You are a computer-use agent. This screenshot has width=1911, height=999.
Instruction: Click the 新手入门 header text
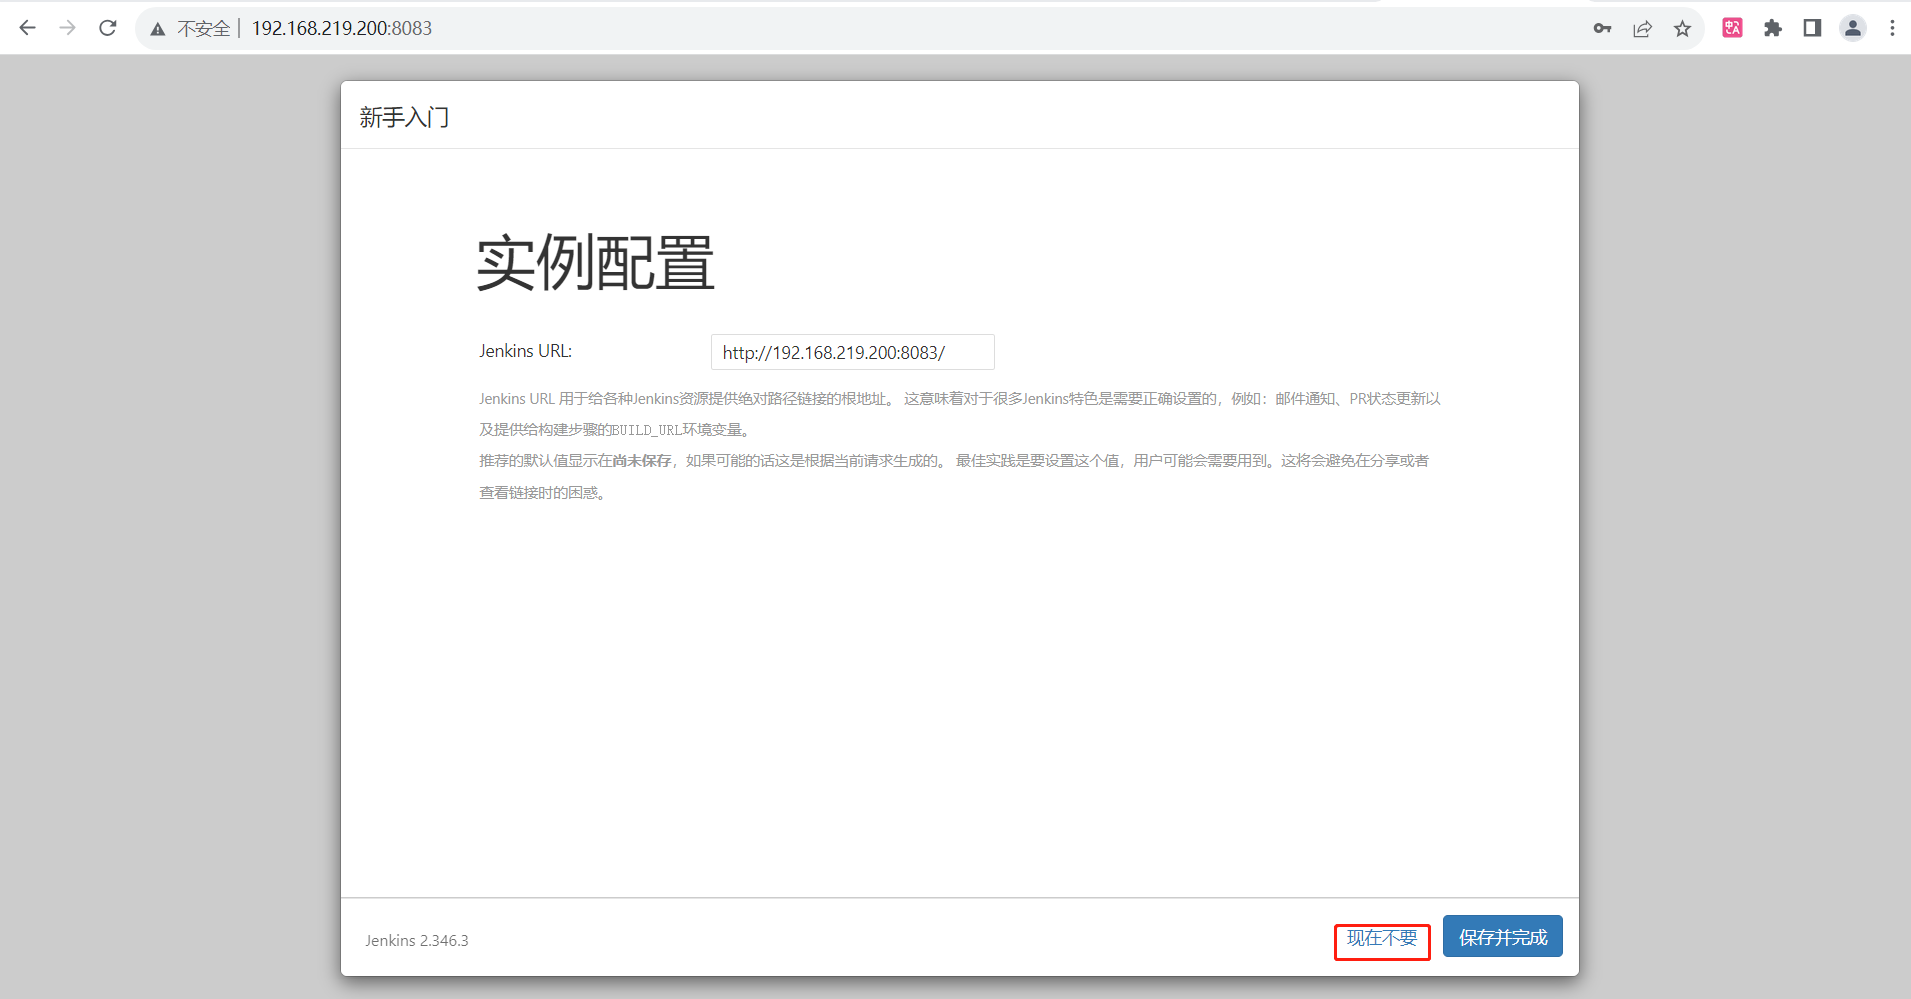coord(404,118)
